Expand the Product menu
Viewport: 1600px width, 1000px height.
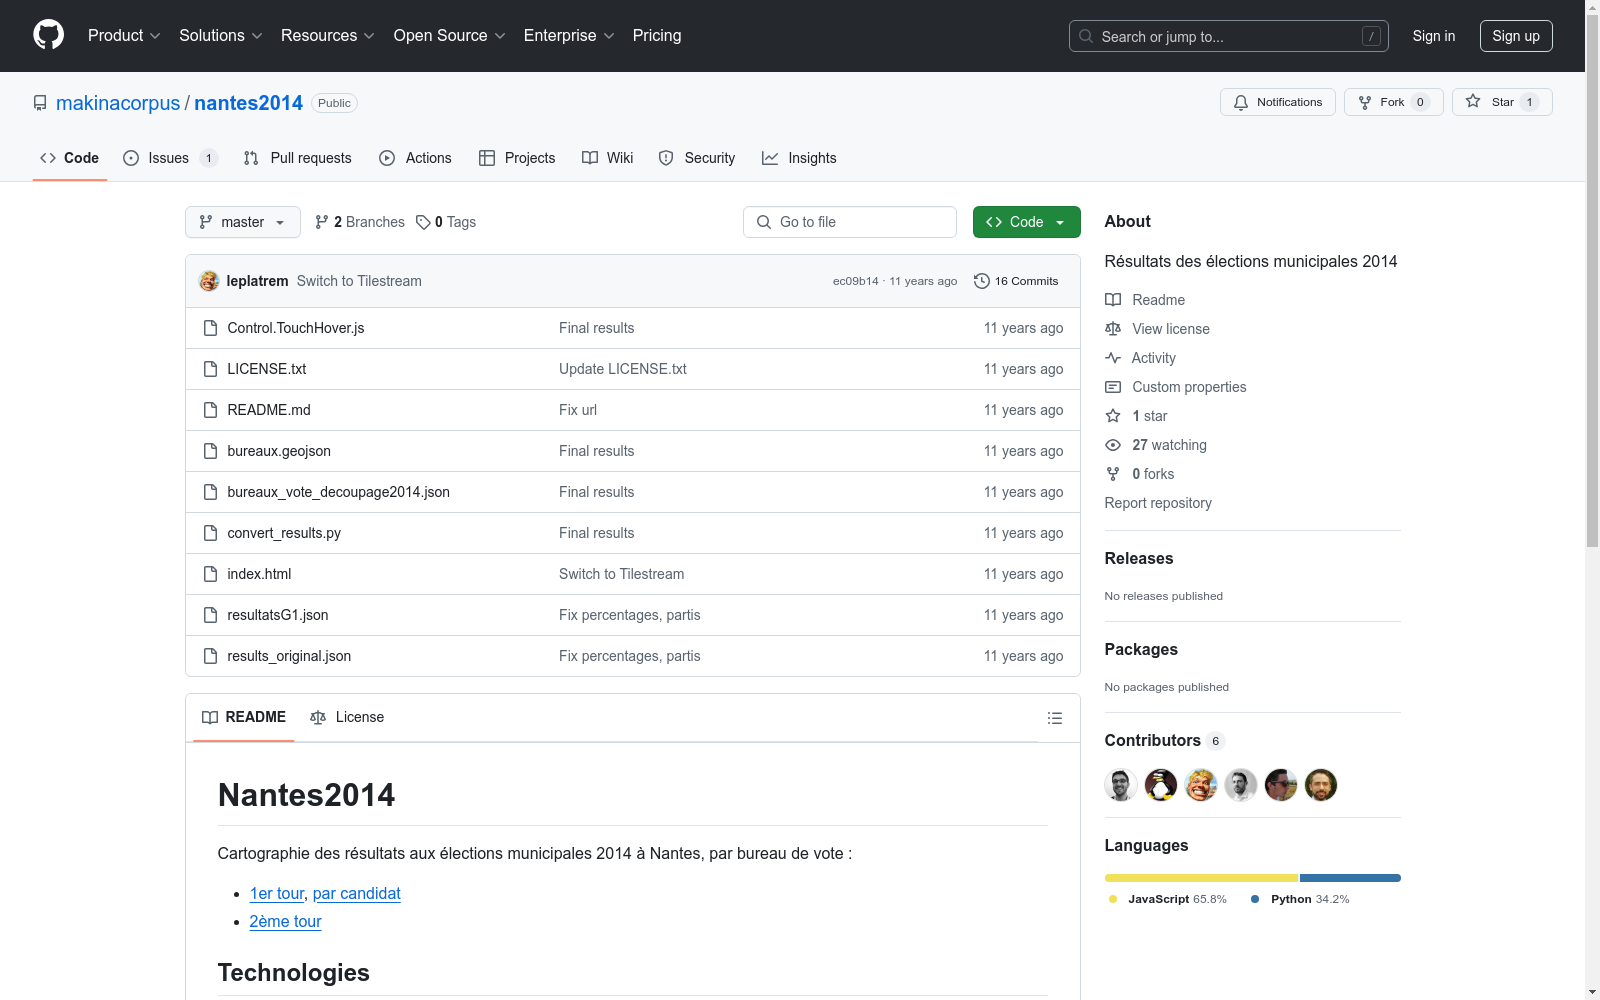click(124, 36)
